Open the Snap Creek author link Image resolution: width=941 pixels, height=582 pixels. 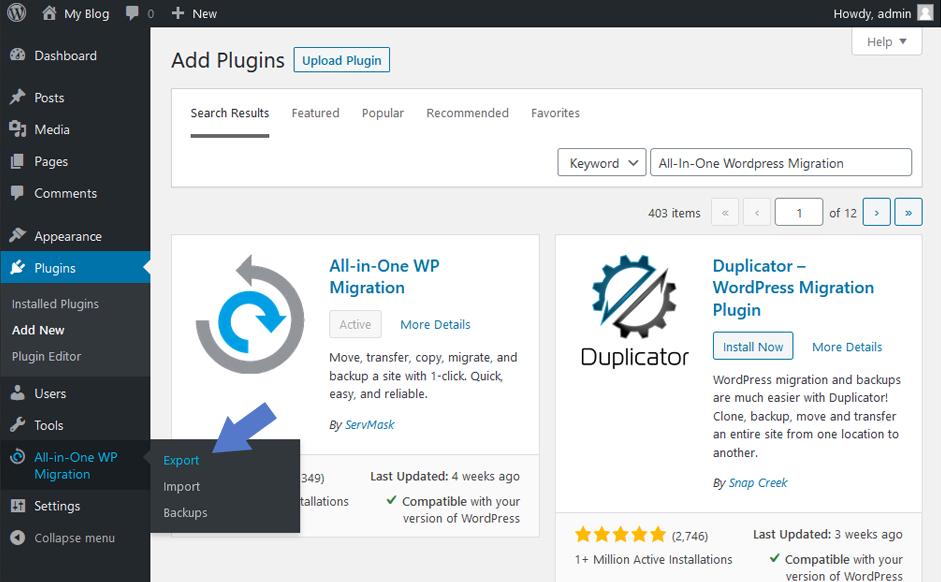[x=757, y=482]
